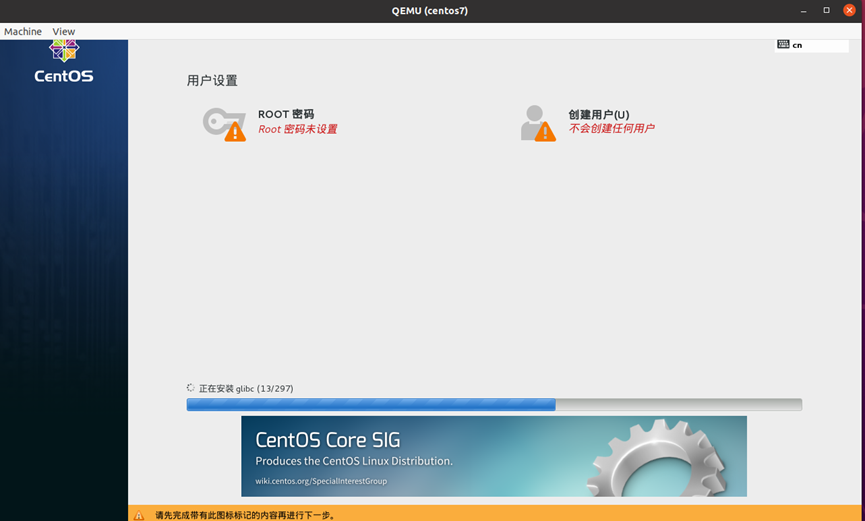Image resolution: width=865 pixels, height=521 pixels.
Task: Click the CentOS logo in sidebar
Action: 64,62
